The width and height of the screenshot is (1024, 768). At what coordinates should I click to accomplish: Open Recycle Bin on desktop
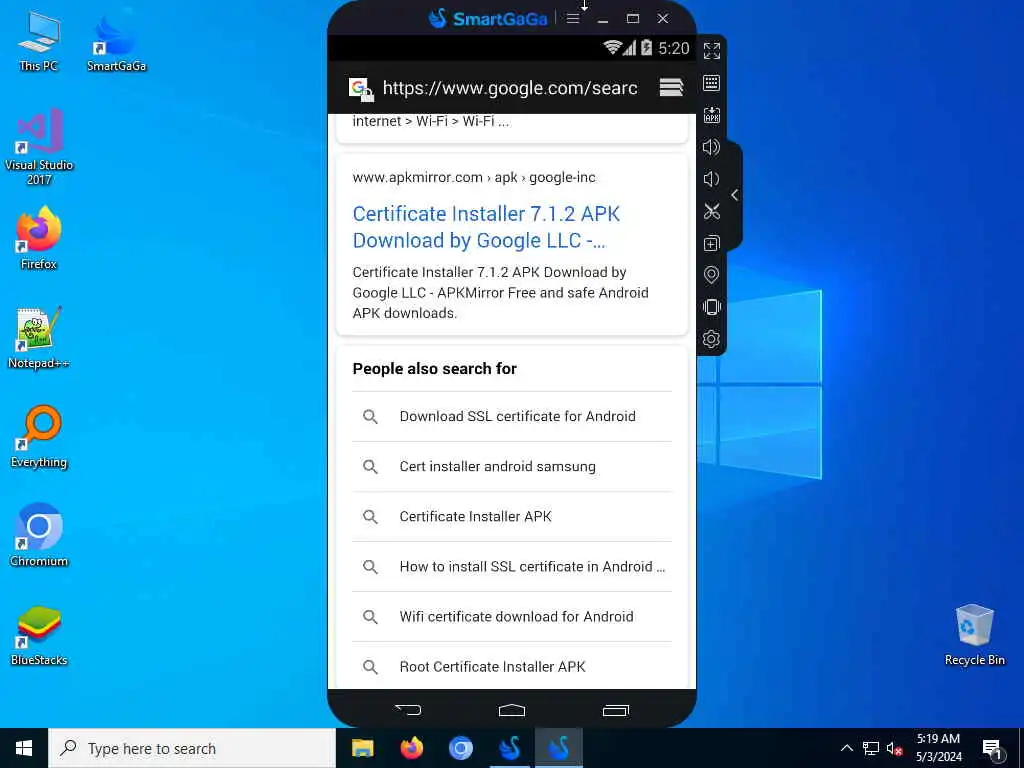[x=974, y=635]
